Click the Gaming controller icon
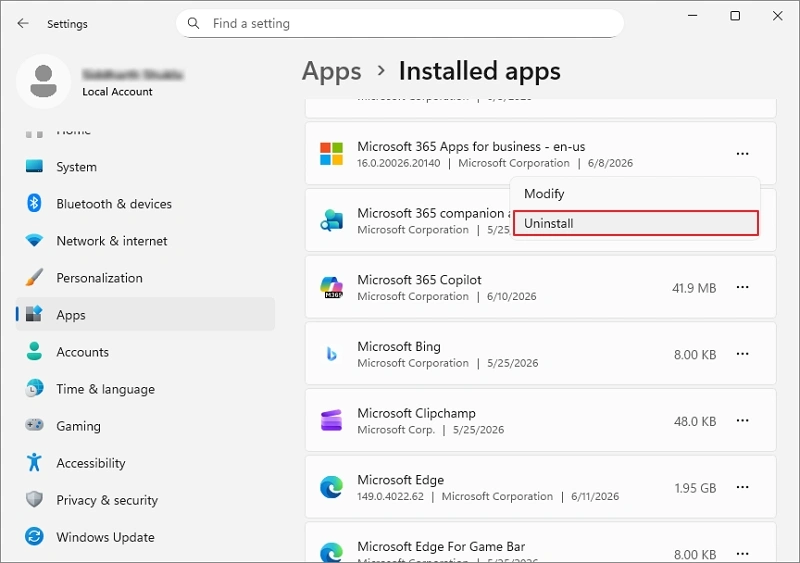The height and width of the screenshot is (563, 800). click(x=34, y=425)
